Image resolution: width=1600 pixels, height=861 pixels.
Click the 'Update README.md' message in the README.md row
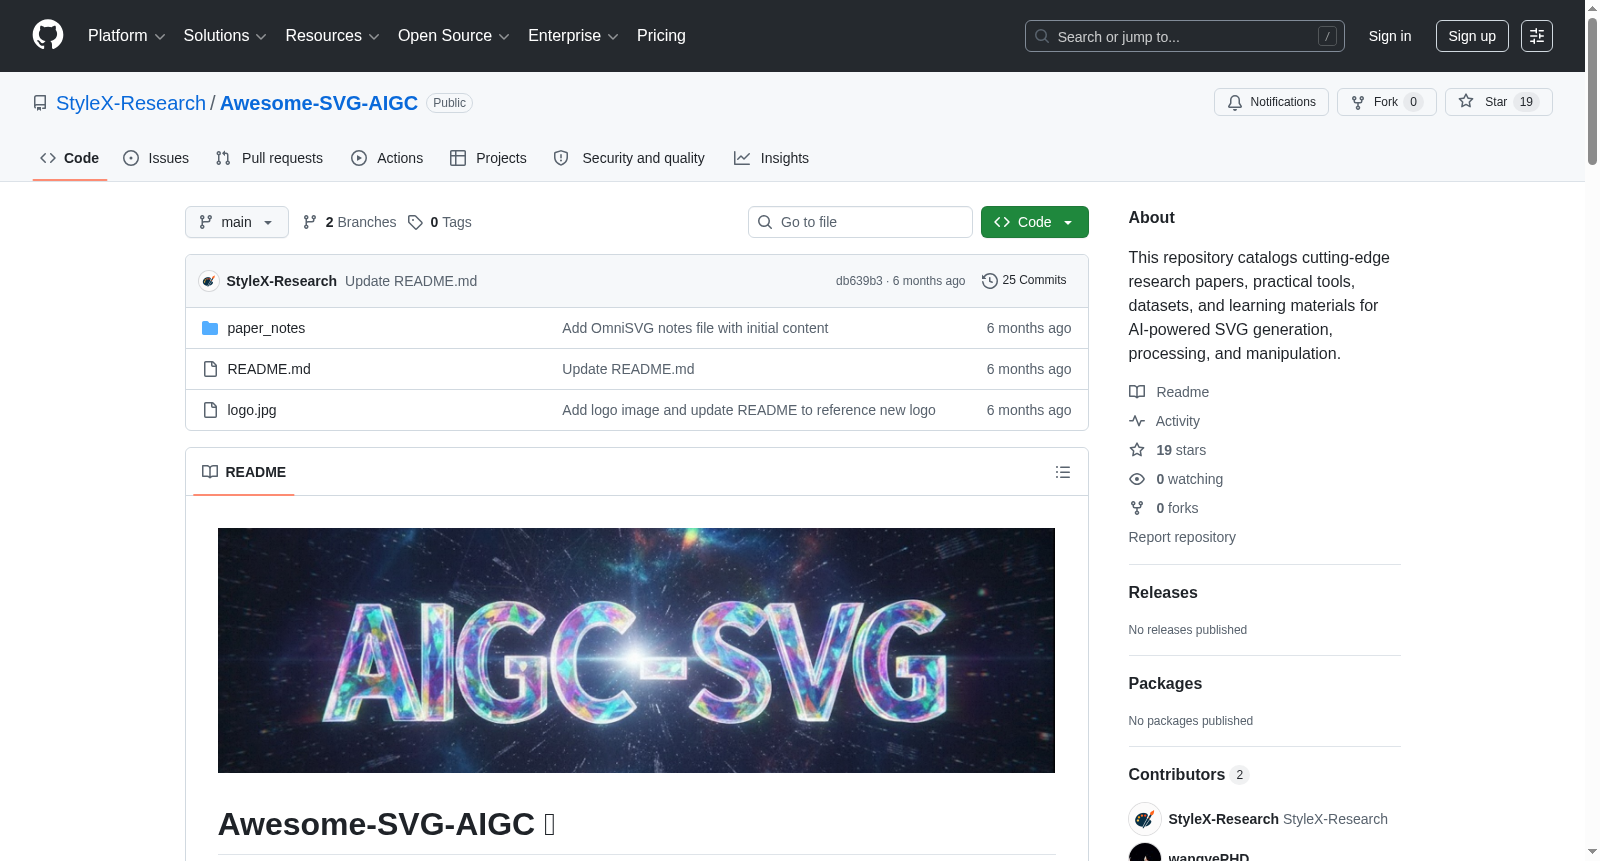click(628, 369)
